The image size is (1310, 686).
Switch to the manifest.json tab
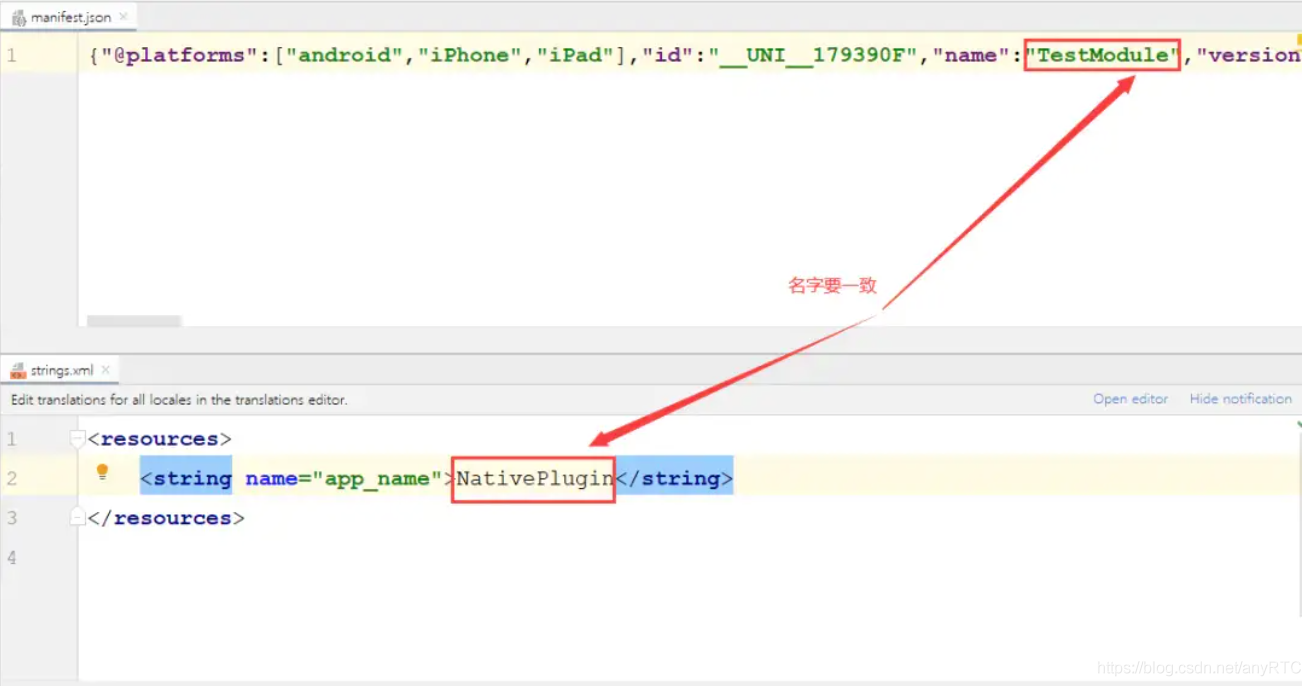coord(68,17)
